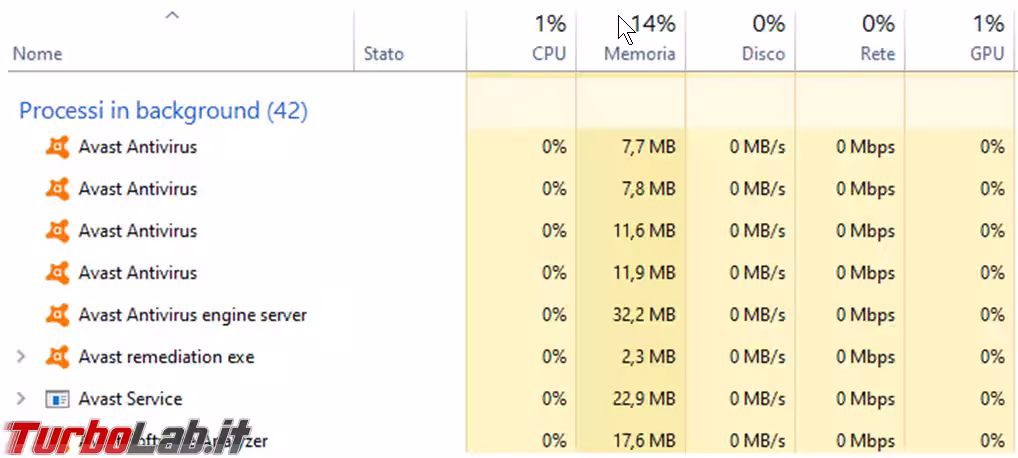The image size is (1018, 458).
Task: Select the Avast Antivirus engine server row
Action: pyautogui.click(x=192, y=315)
